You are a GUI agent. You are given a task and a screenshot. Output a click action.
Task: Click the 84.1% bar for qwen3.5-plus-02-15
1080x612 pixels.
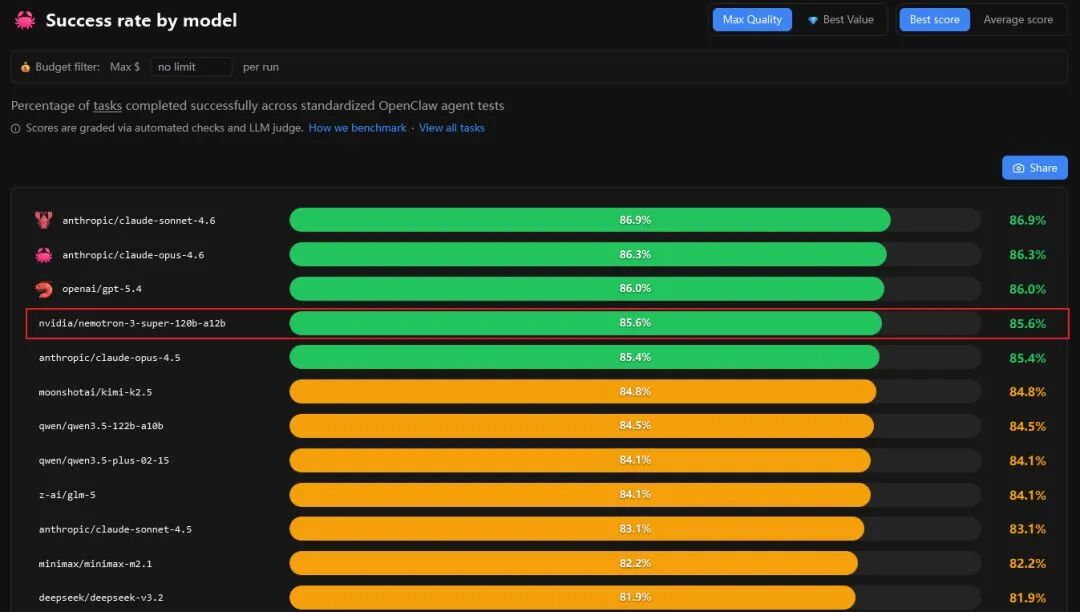click(580, 460)
